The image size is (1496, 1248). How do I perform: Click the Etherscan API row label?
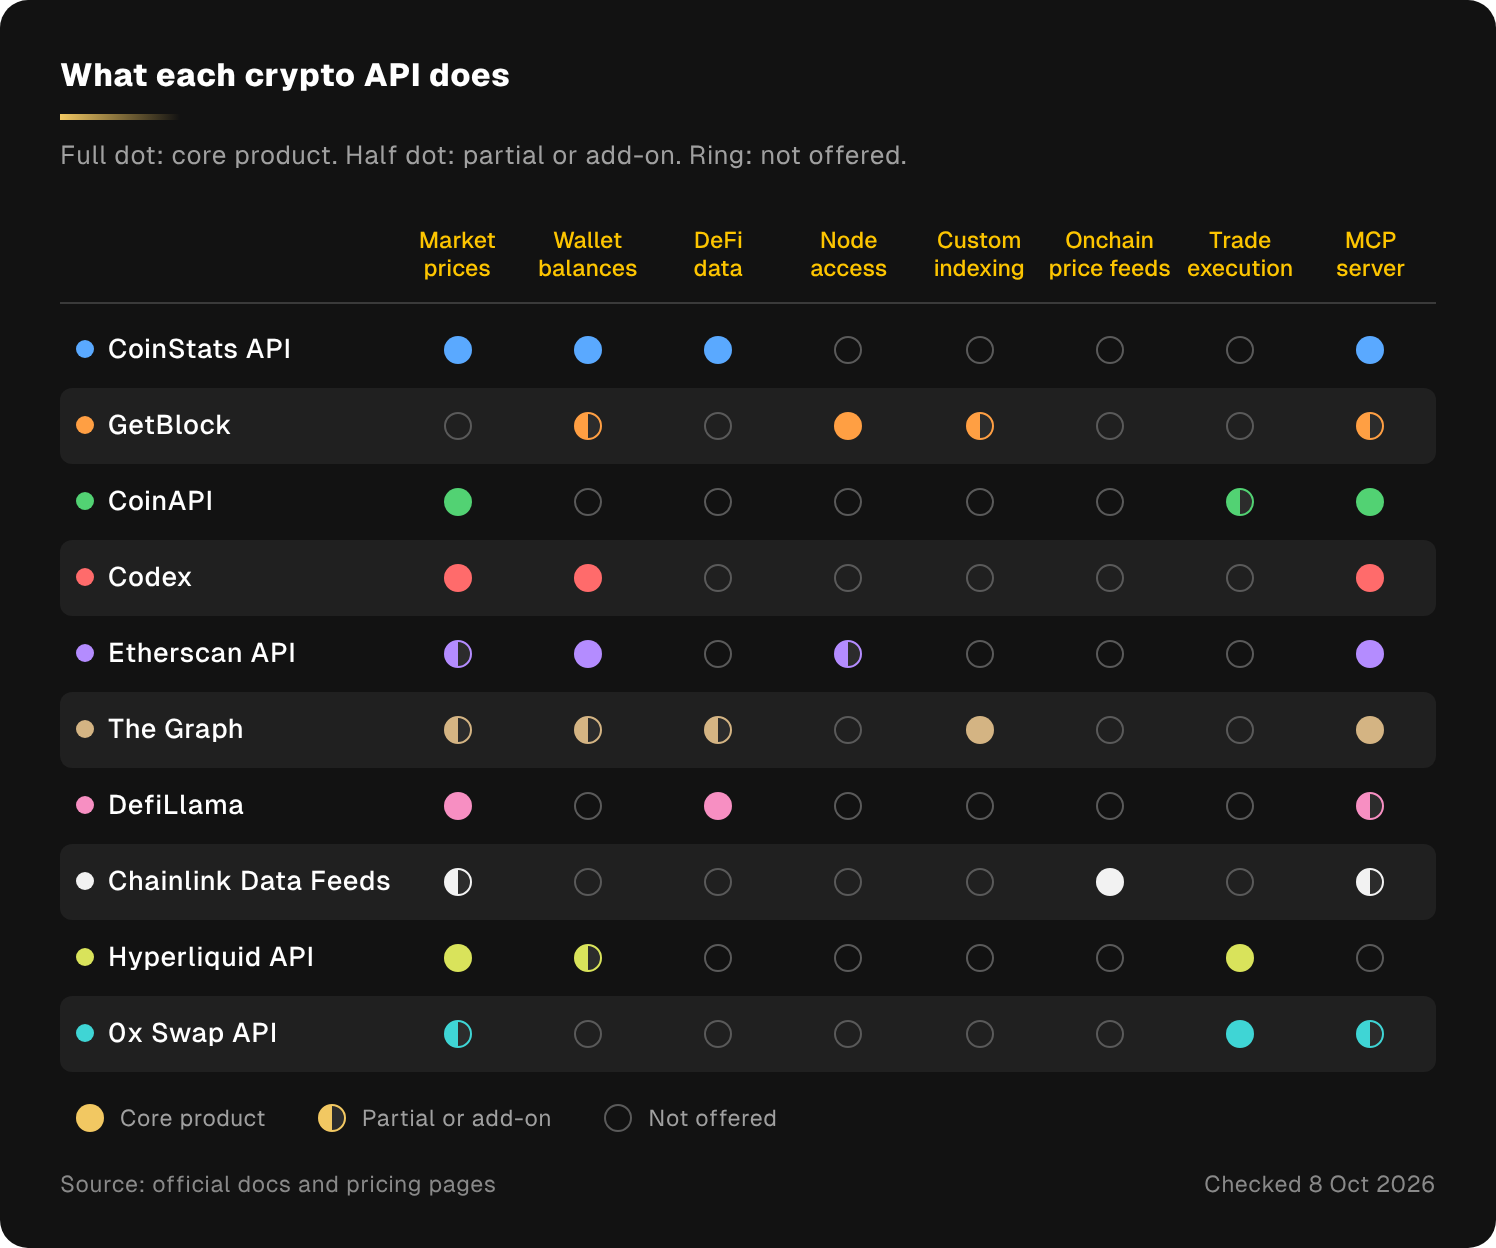[202, 653]
